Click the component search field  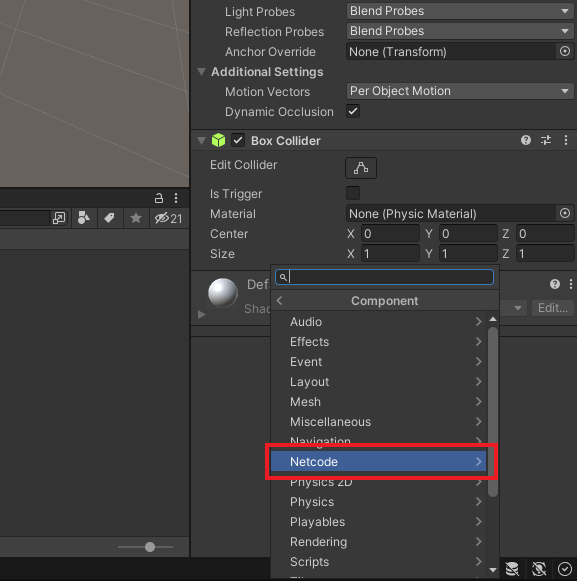pos(384,277)
